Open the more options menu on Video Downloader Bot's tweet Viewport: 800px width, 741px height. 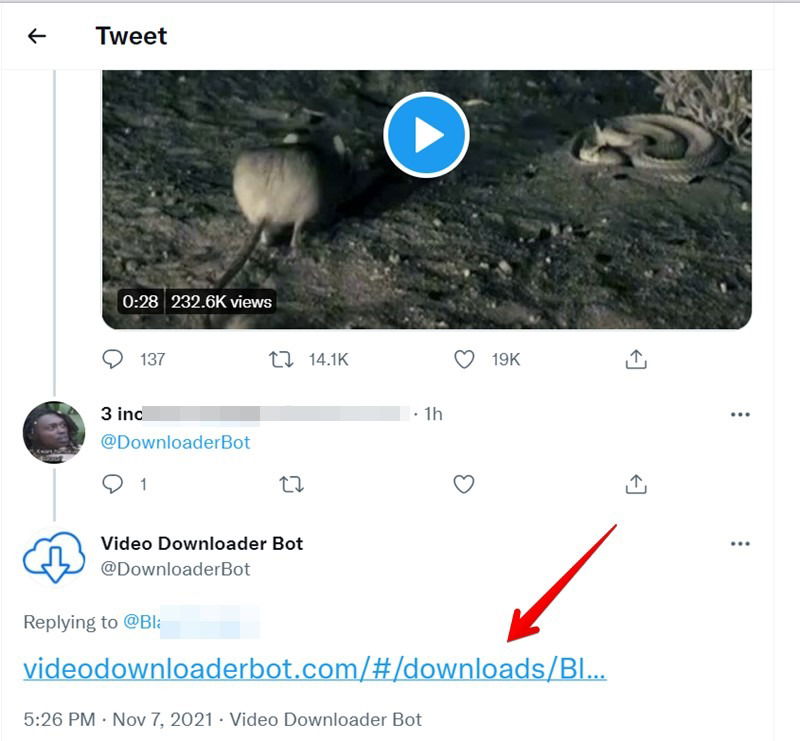pyautogui.click(x=740, y=543)
